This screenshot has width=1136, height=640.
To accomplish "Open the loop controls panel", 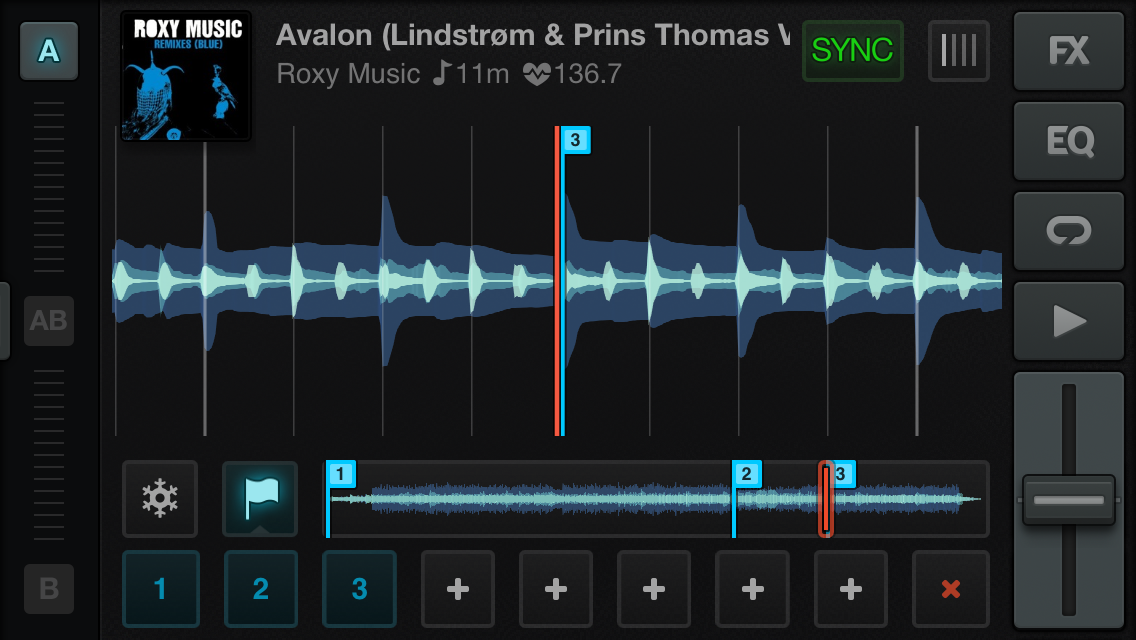I will (1069, 231).
